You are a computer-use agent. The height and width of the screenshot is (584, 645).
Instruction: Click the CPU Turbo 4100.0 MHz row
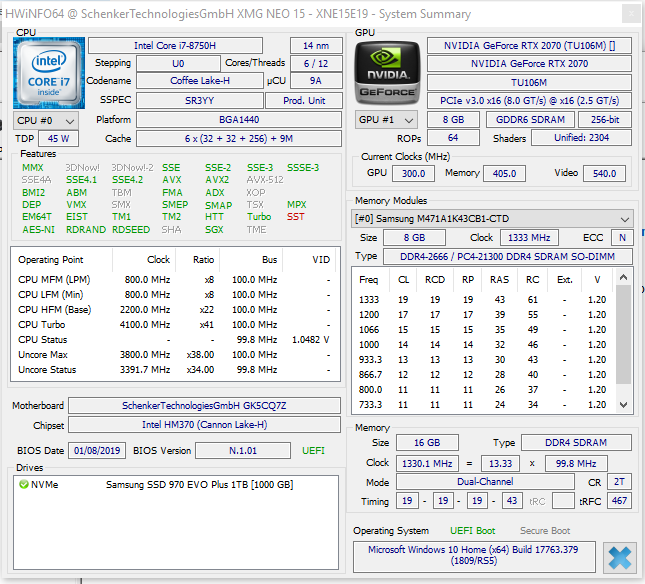point(175,325)
